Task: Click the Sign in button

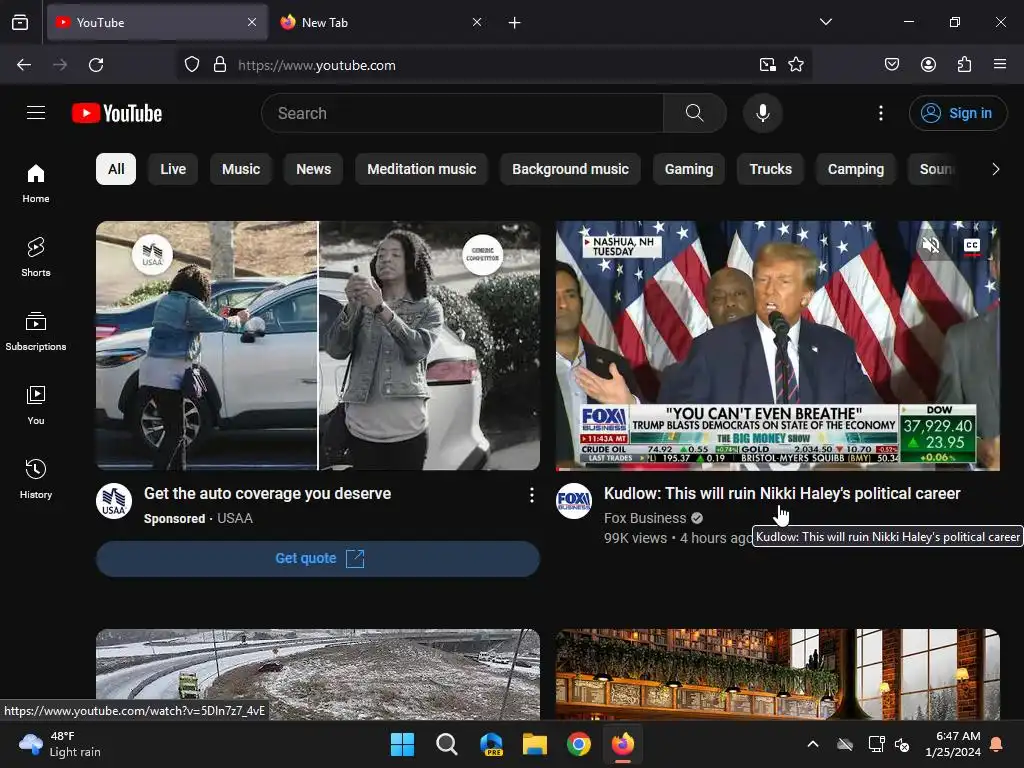Action: pos(958,113)
